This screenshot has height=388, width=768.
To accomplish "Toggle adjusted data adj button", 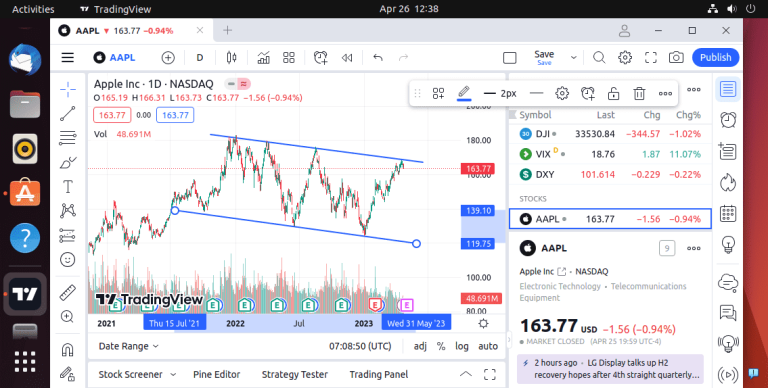I will [x=420, y=346].
